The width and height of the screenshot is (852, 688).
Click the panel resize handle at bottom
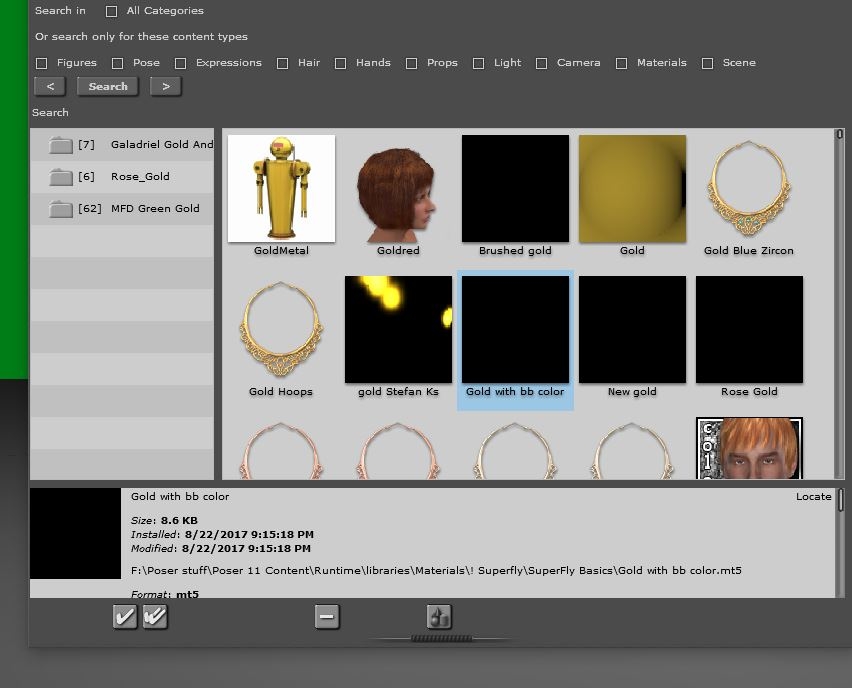440,638
